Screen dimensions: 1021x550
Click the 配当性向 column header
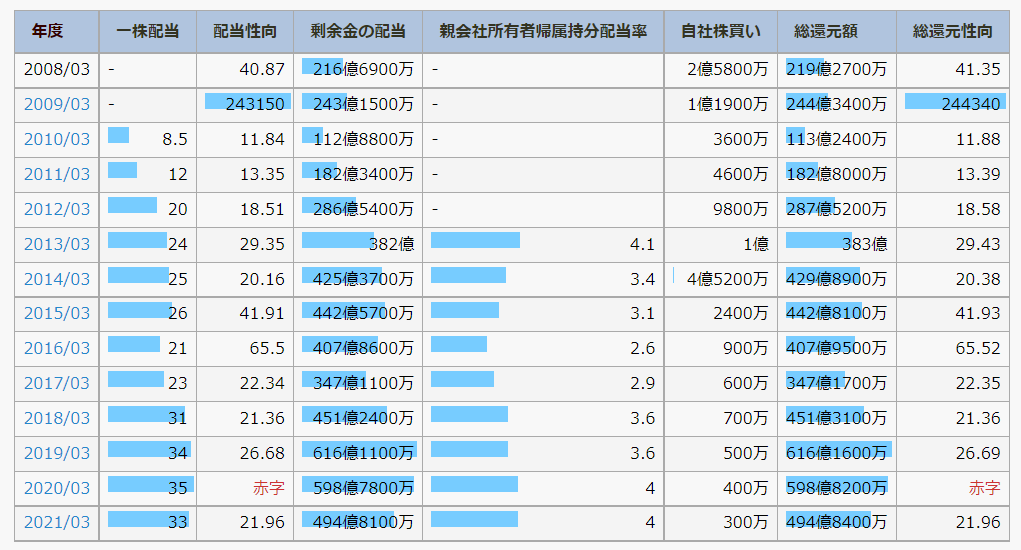245,31
